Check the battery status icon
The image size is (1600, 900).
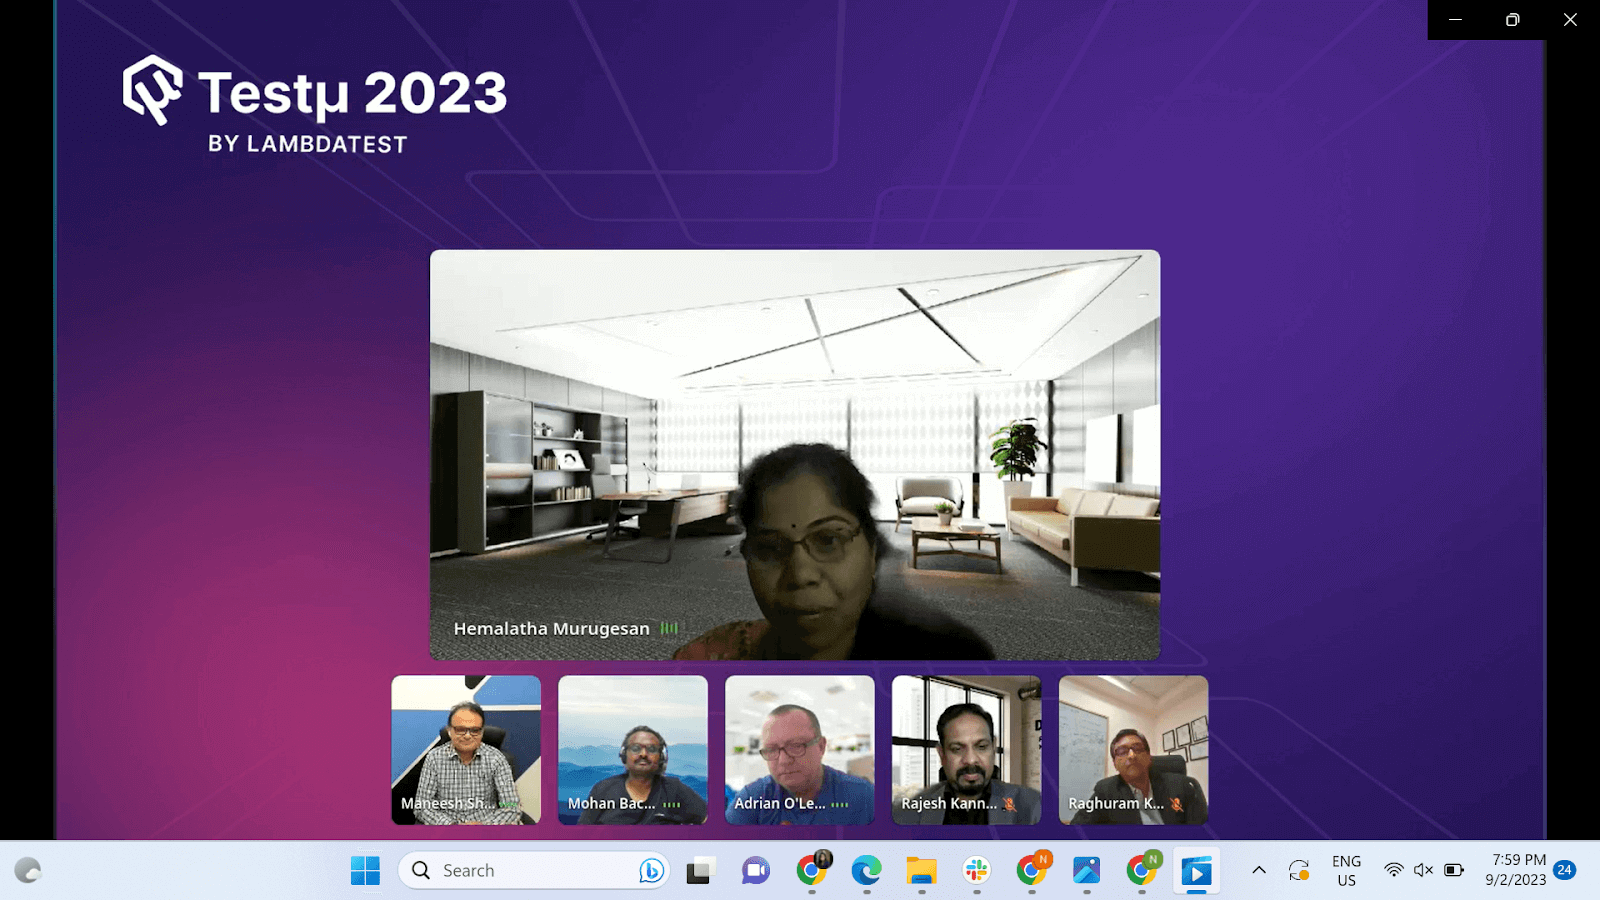1454,870
